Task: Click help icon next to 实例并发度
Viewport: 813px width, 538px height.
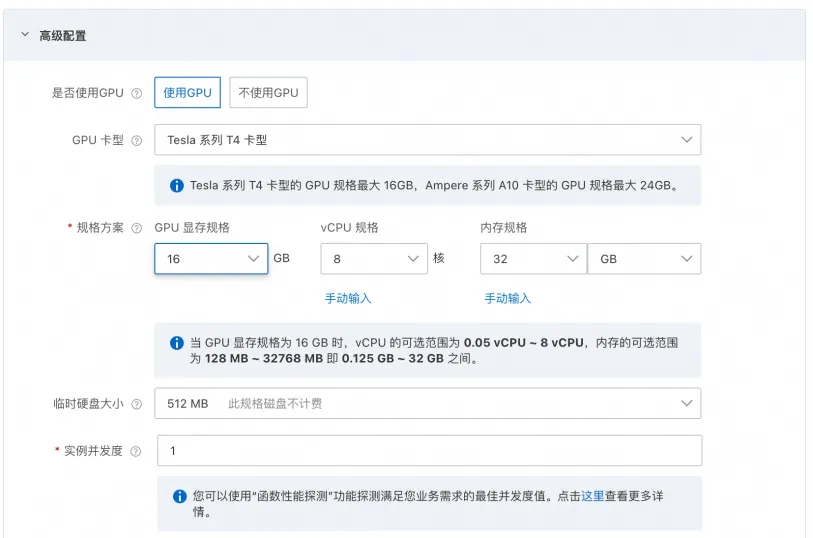Action: tap(137, 451)
